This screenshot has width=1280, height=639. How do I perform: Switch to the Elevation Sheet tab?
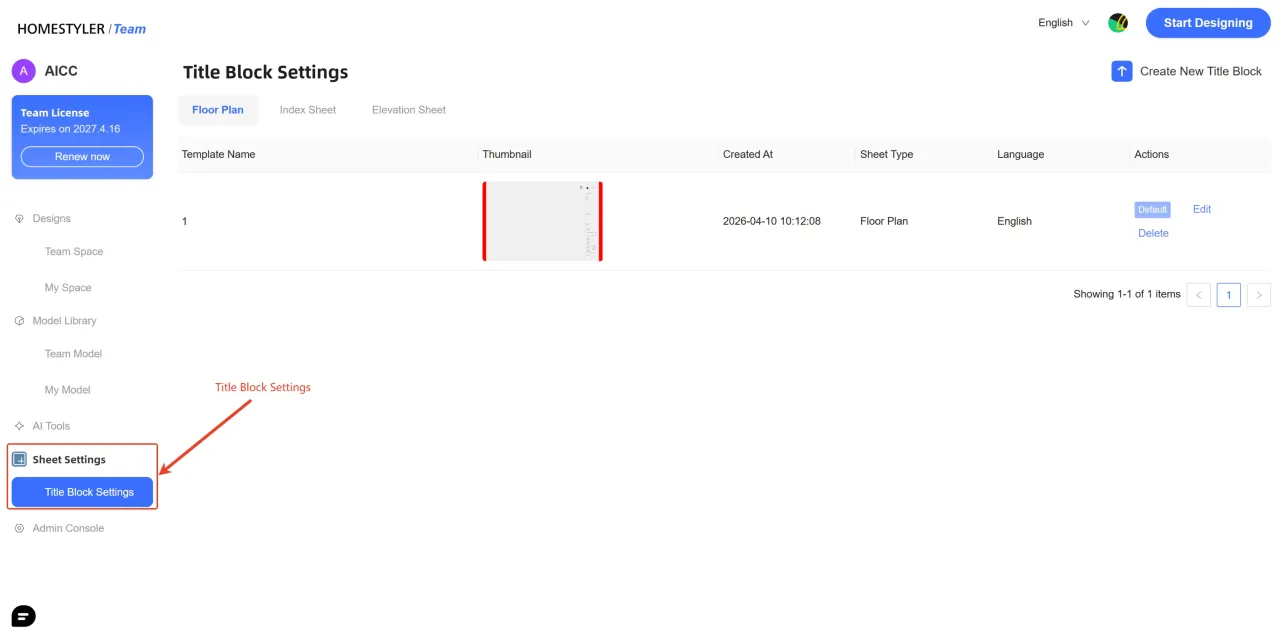point(408,110)
